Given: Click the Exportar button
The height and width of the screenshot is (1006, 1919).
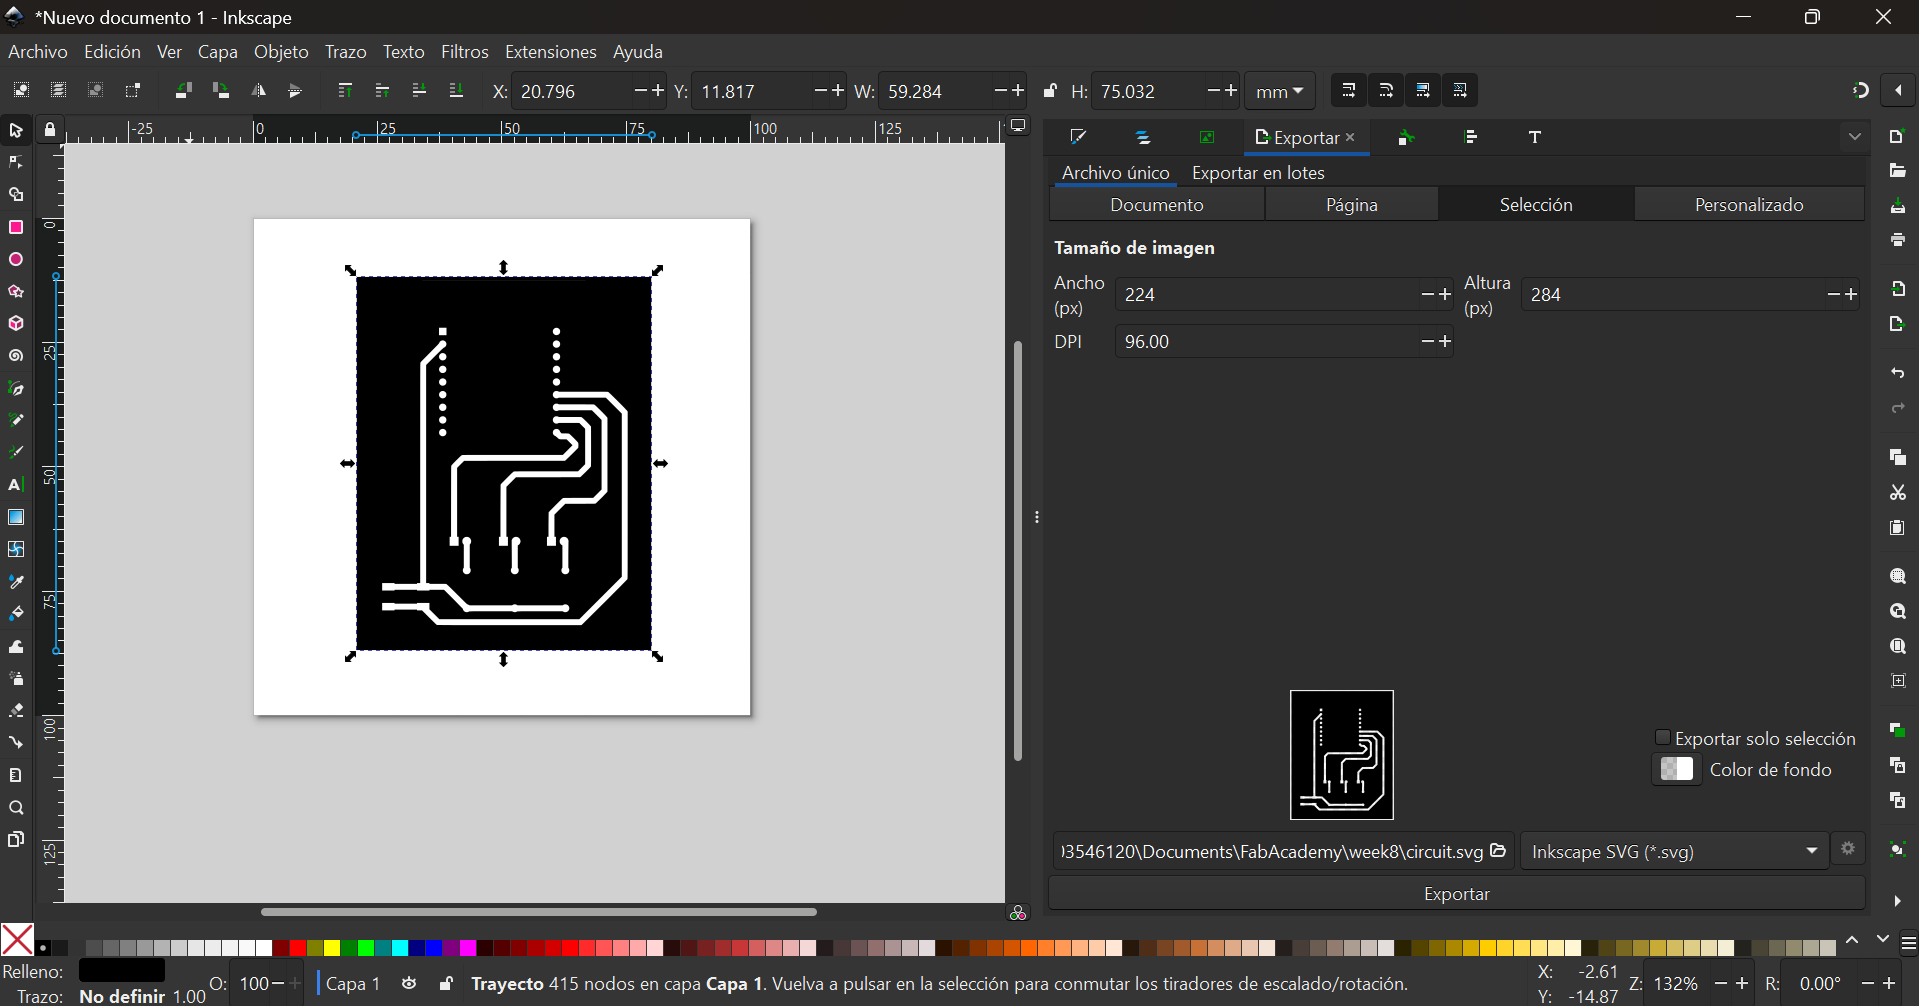Looking at the screenshot, I should point(1456,894).
